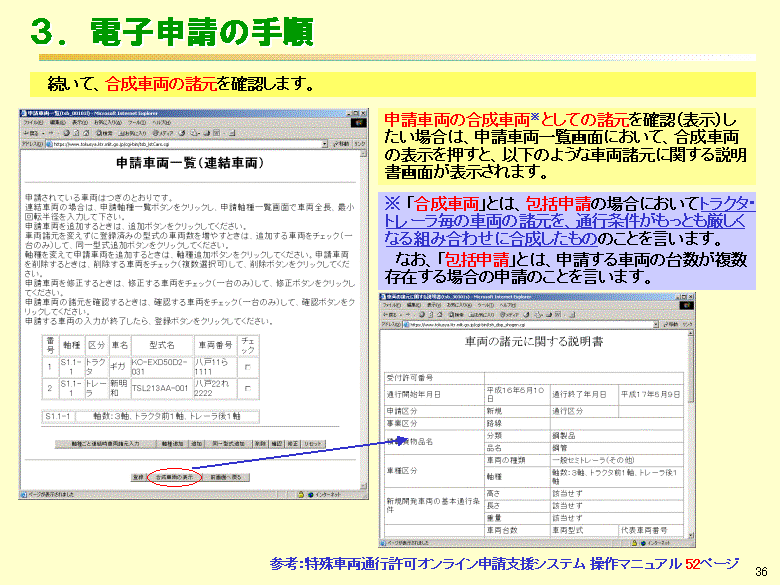Screen dimensions: 780x585
Task: Click 合成車両の表示 button
Action: (x=174, y=477)
